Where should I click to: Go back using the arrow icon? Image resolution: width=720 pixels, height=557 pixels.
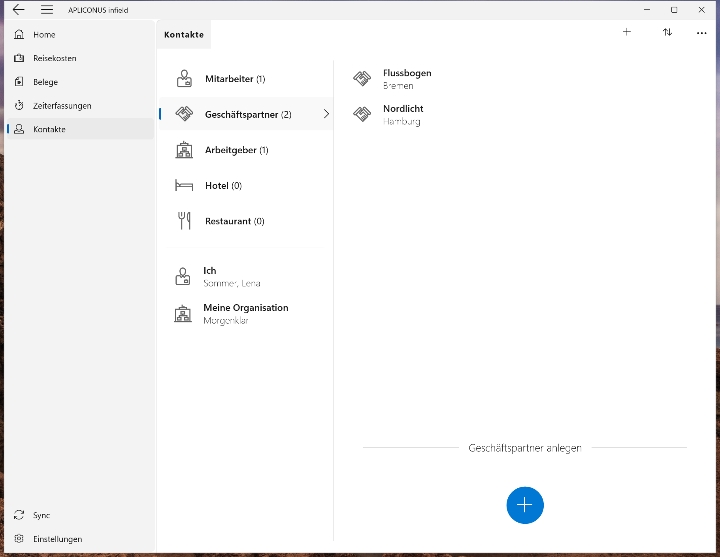click(18, 10)
